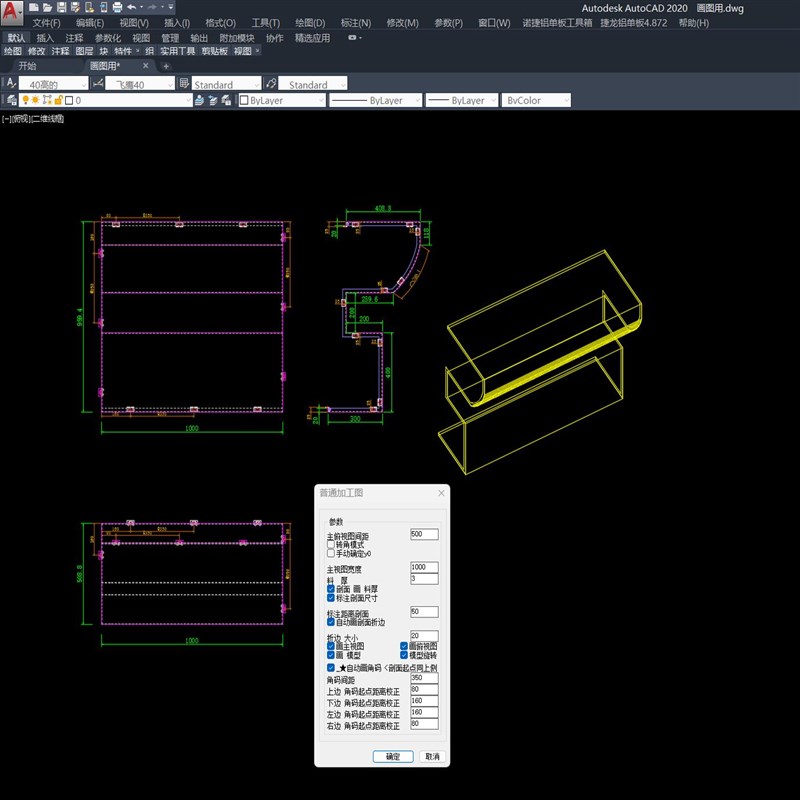Click the 角码间距 field showing 350
The width and height of the screenshot is (800, 800).
click(424, 678)
